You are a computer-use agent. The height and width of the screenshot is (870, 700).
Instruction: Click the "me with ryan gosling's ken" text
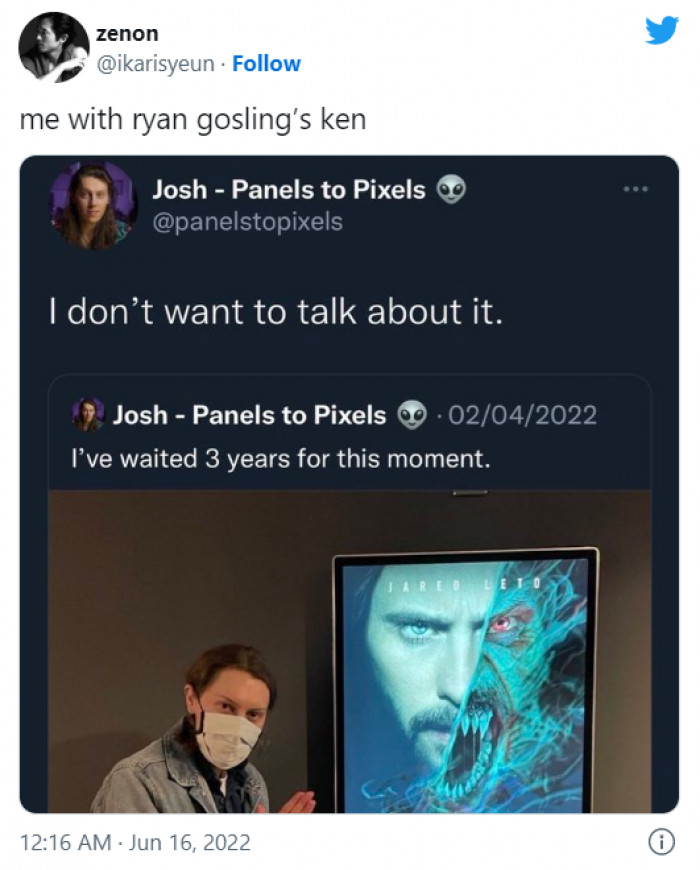coord(193,120)
